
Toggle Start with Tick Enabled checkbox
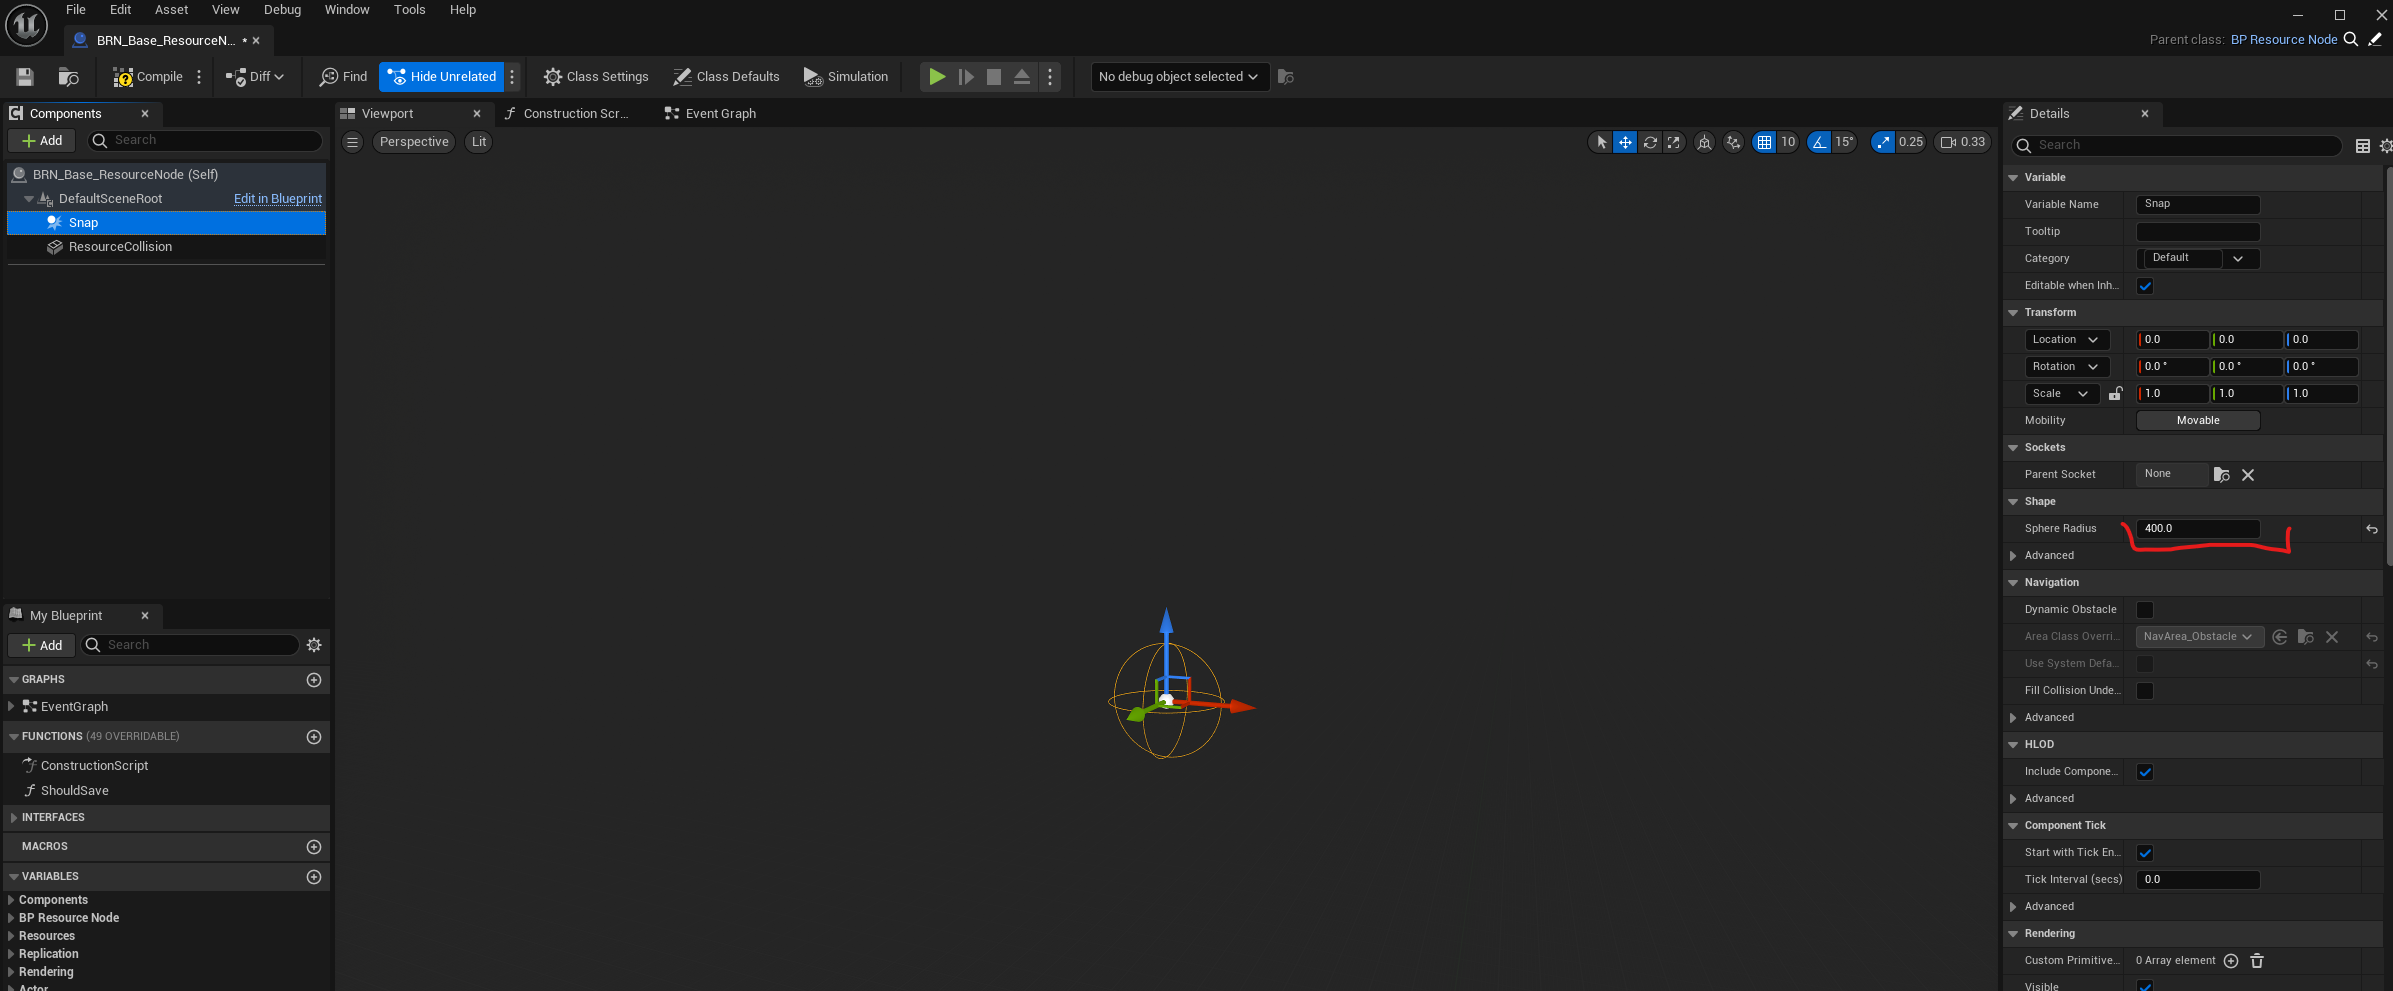coord(2145,853)
